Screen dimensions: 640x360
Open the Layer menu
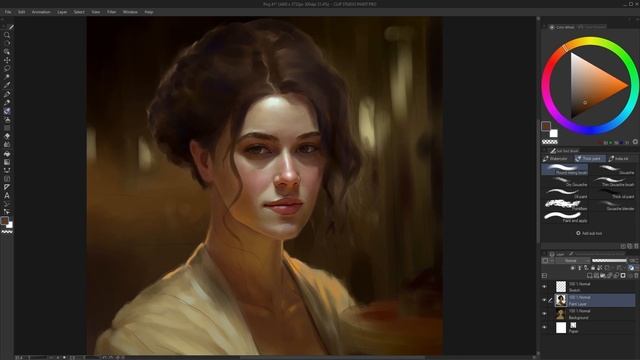tap(62, 12)
